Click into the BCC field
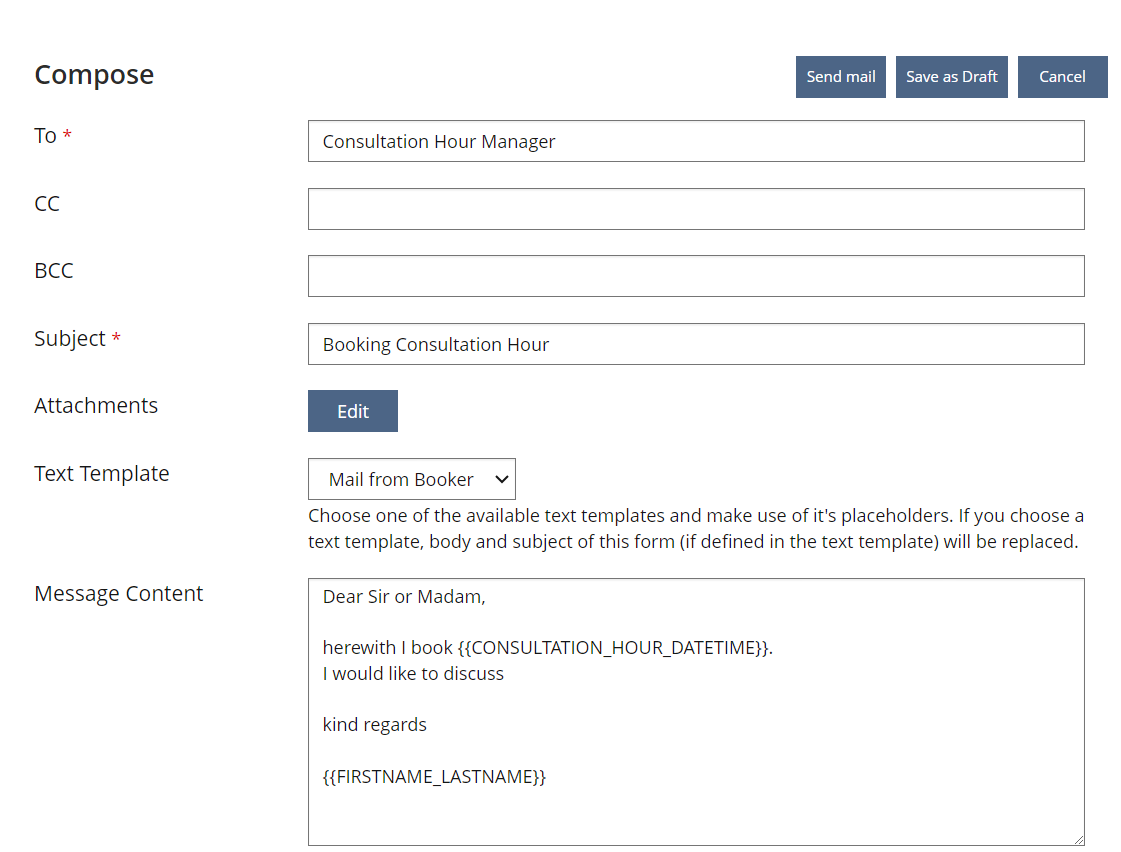1121x852 pixels. pos(696,276)
